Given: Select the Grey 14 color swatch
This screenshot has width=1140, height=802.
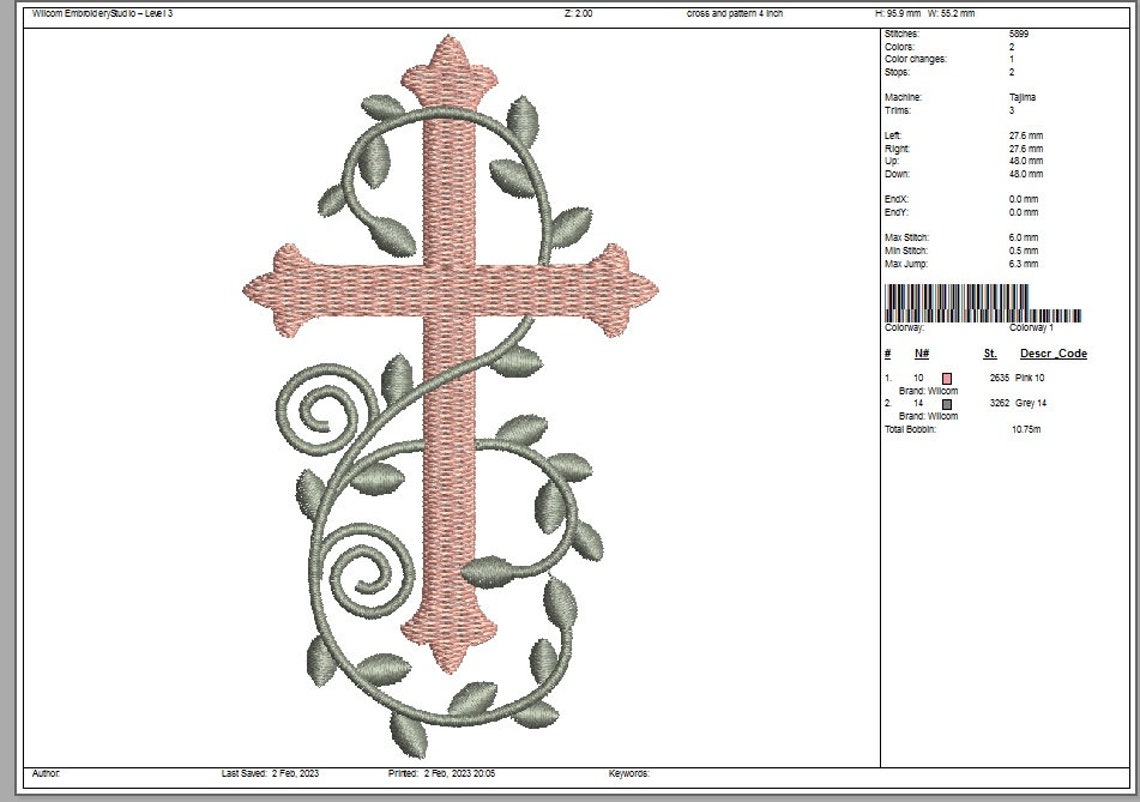Looking at the screenshot, I should pyautogui.click(x=946, y=403).
